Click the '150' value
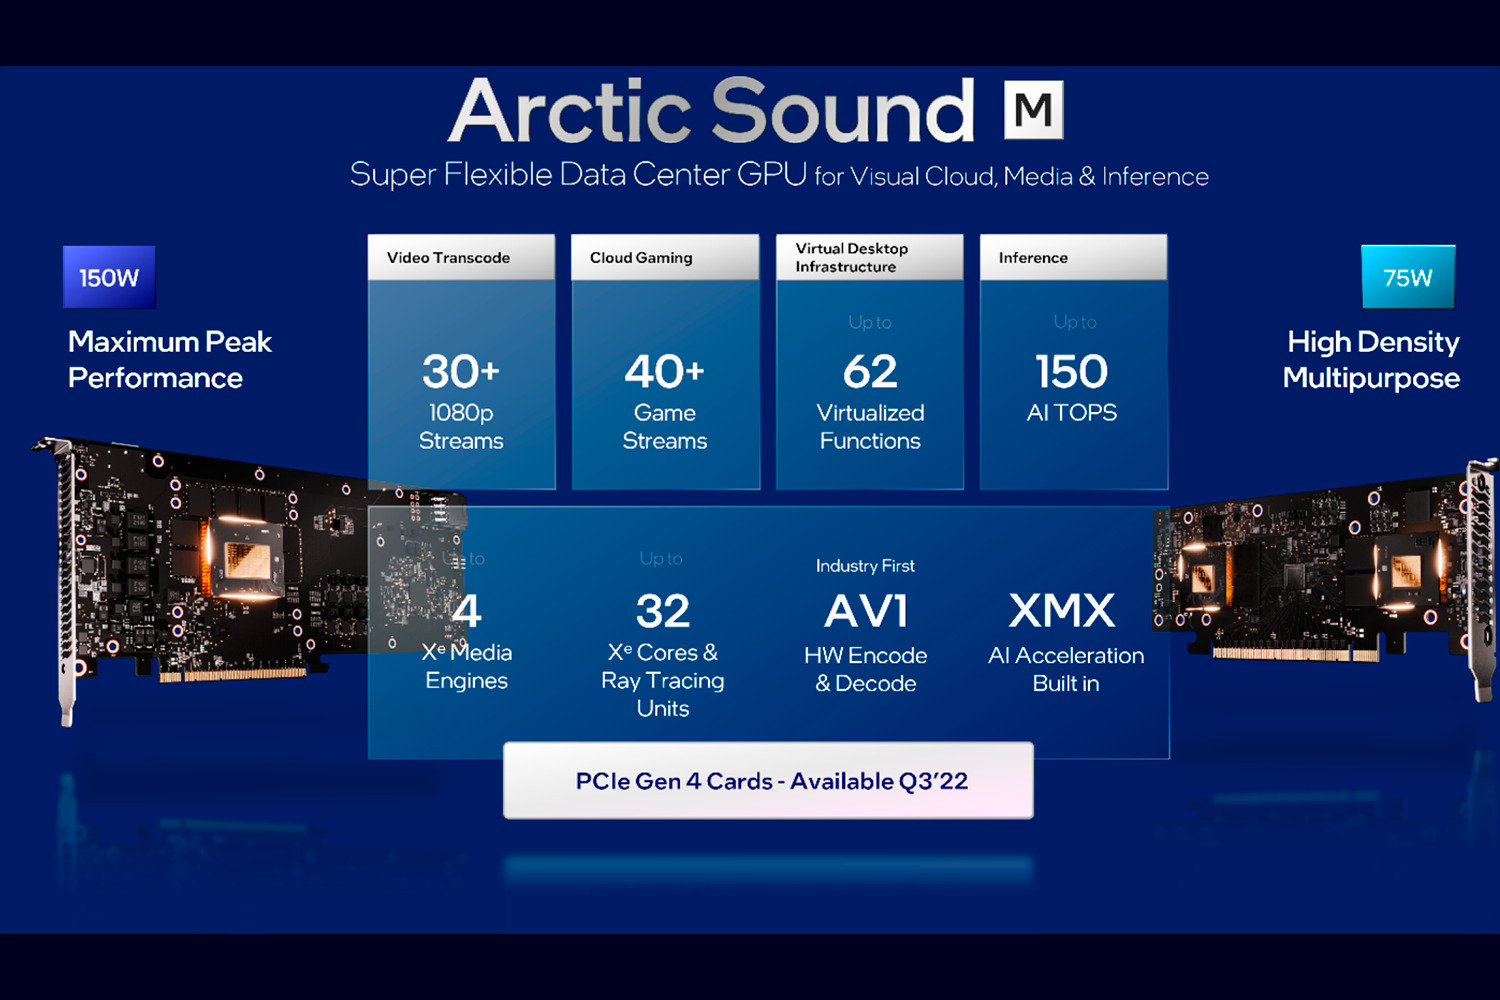The width and height of the screenshot is (1500, 1000). tap(1072, 372)
